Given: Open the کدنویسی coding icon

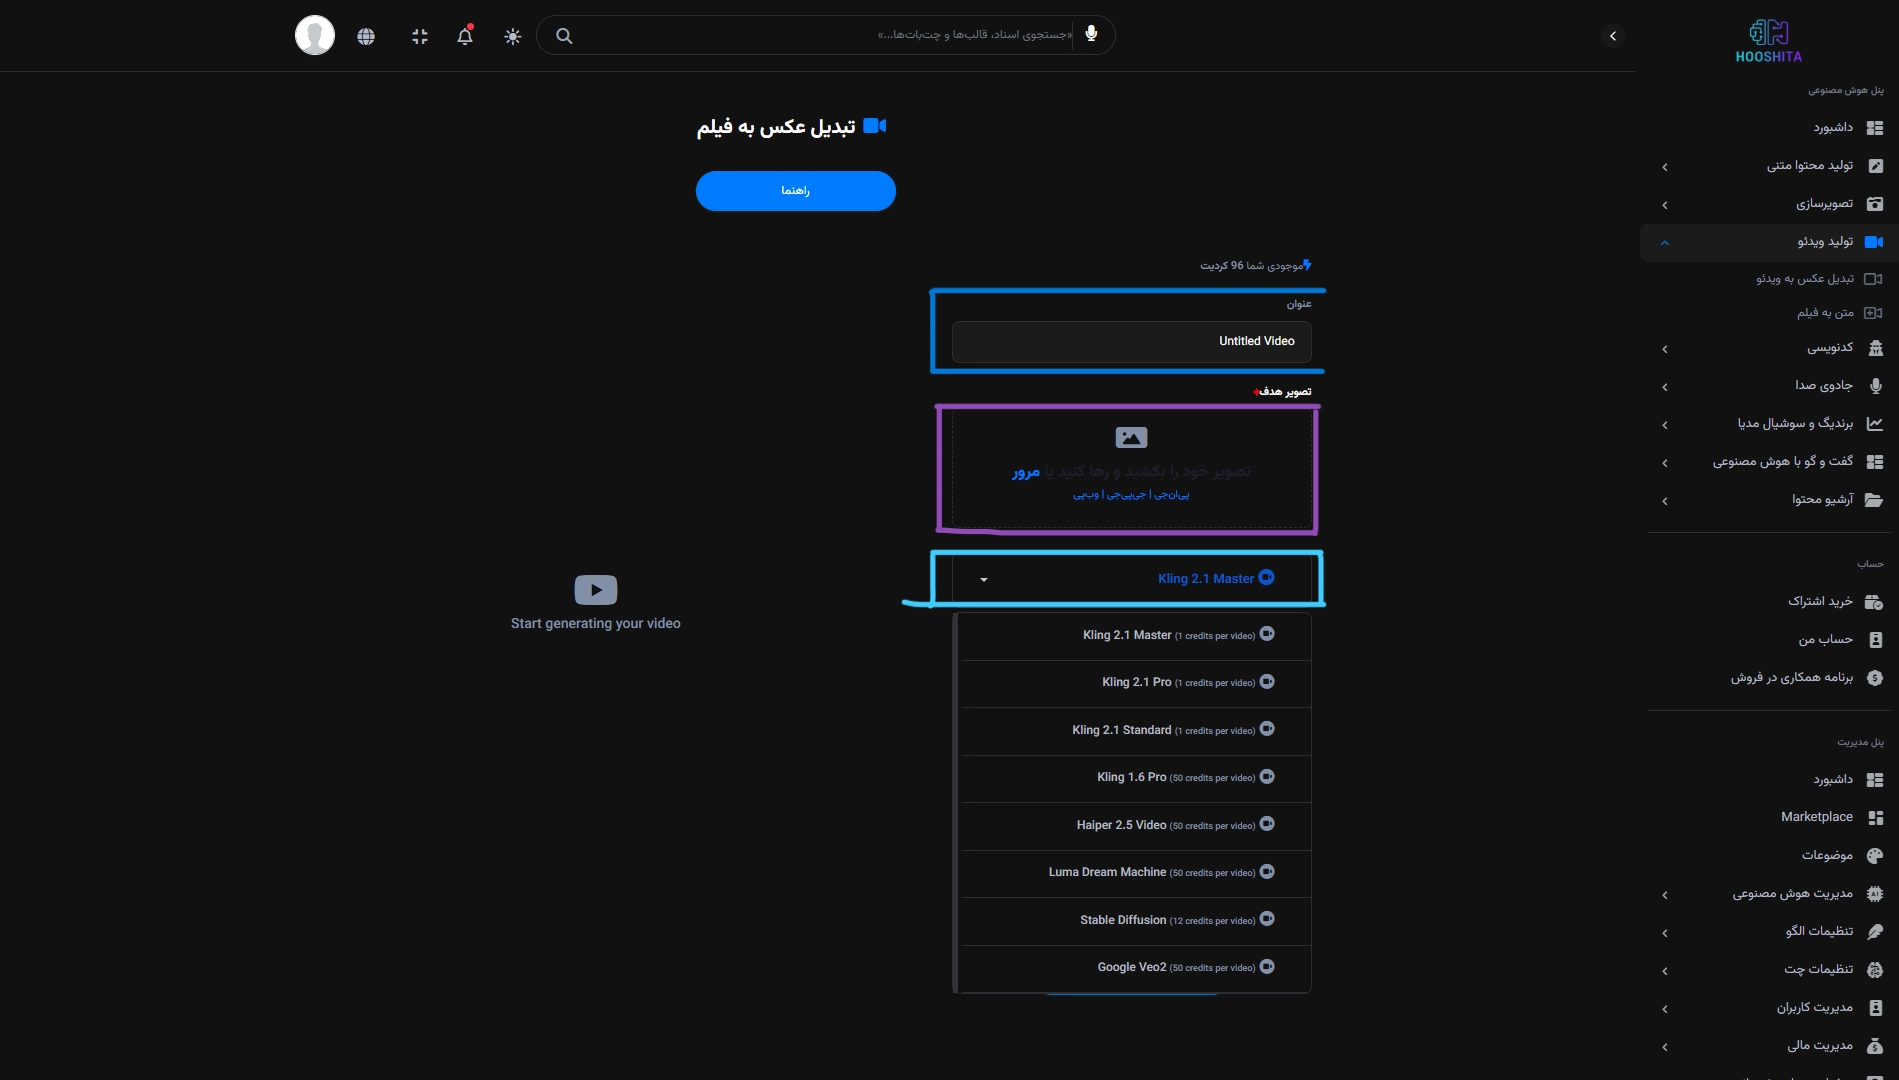Looking at the screenshot, I should (1876, 348).
